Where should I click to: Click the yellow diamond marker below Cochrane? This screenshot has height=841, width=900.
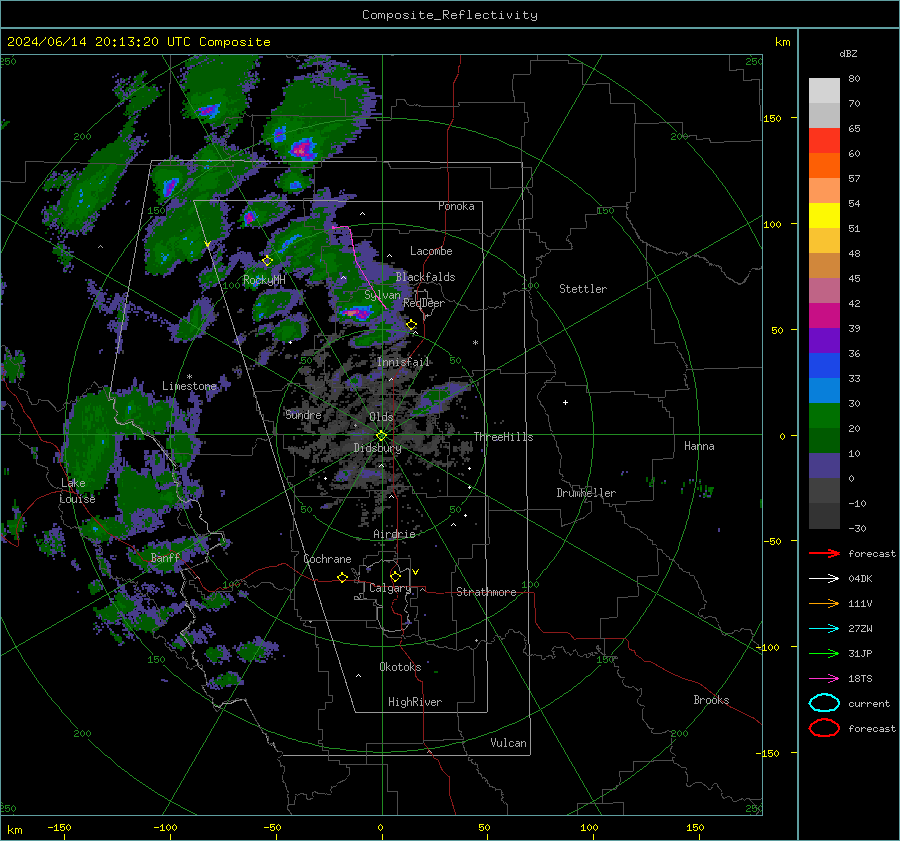[x=343, y=577]
